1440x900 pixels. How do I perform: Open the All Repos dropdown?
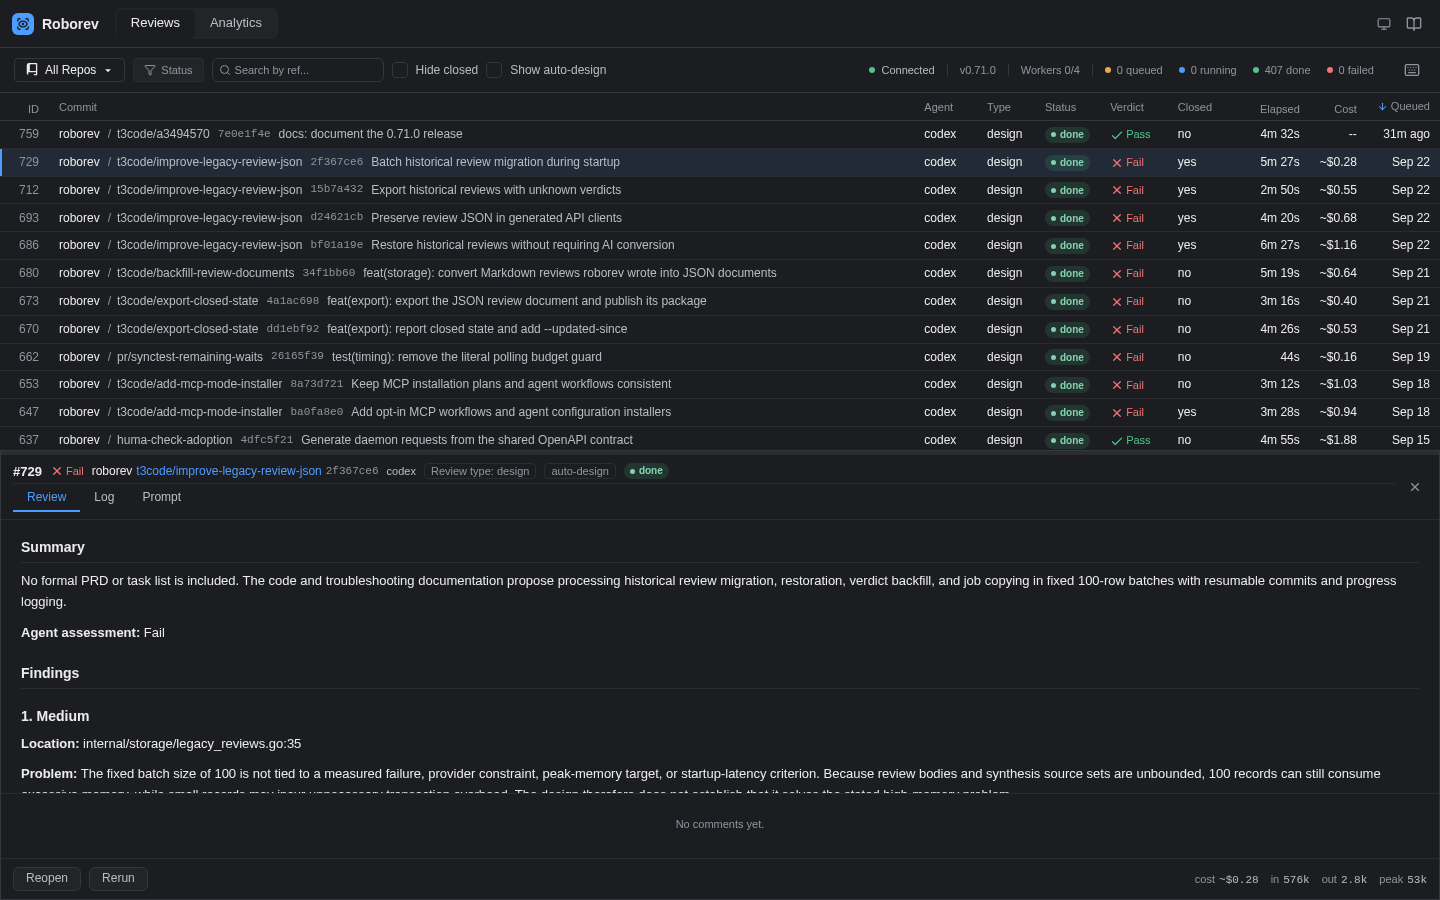(69, 70)
